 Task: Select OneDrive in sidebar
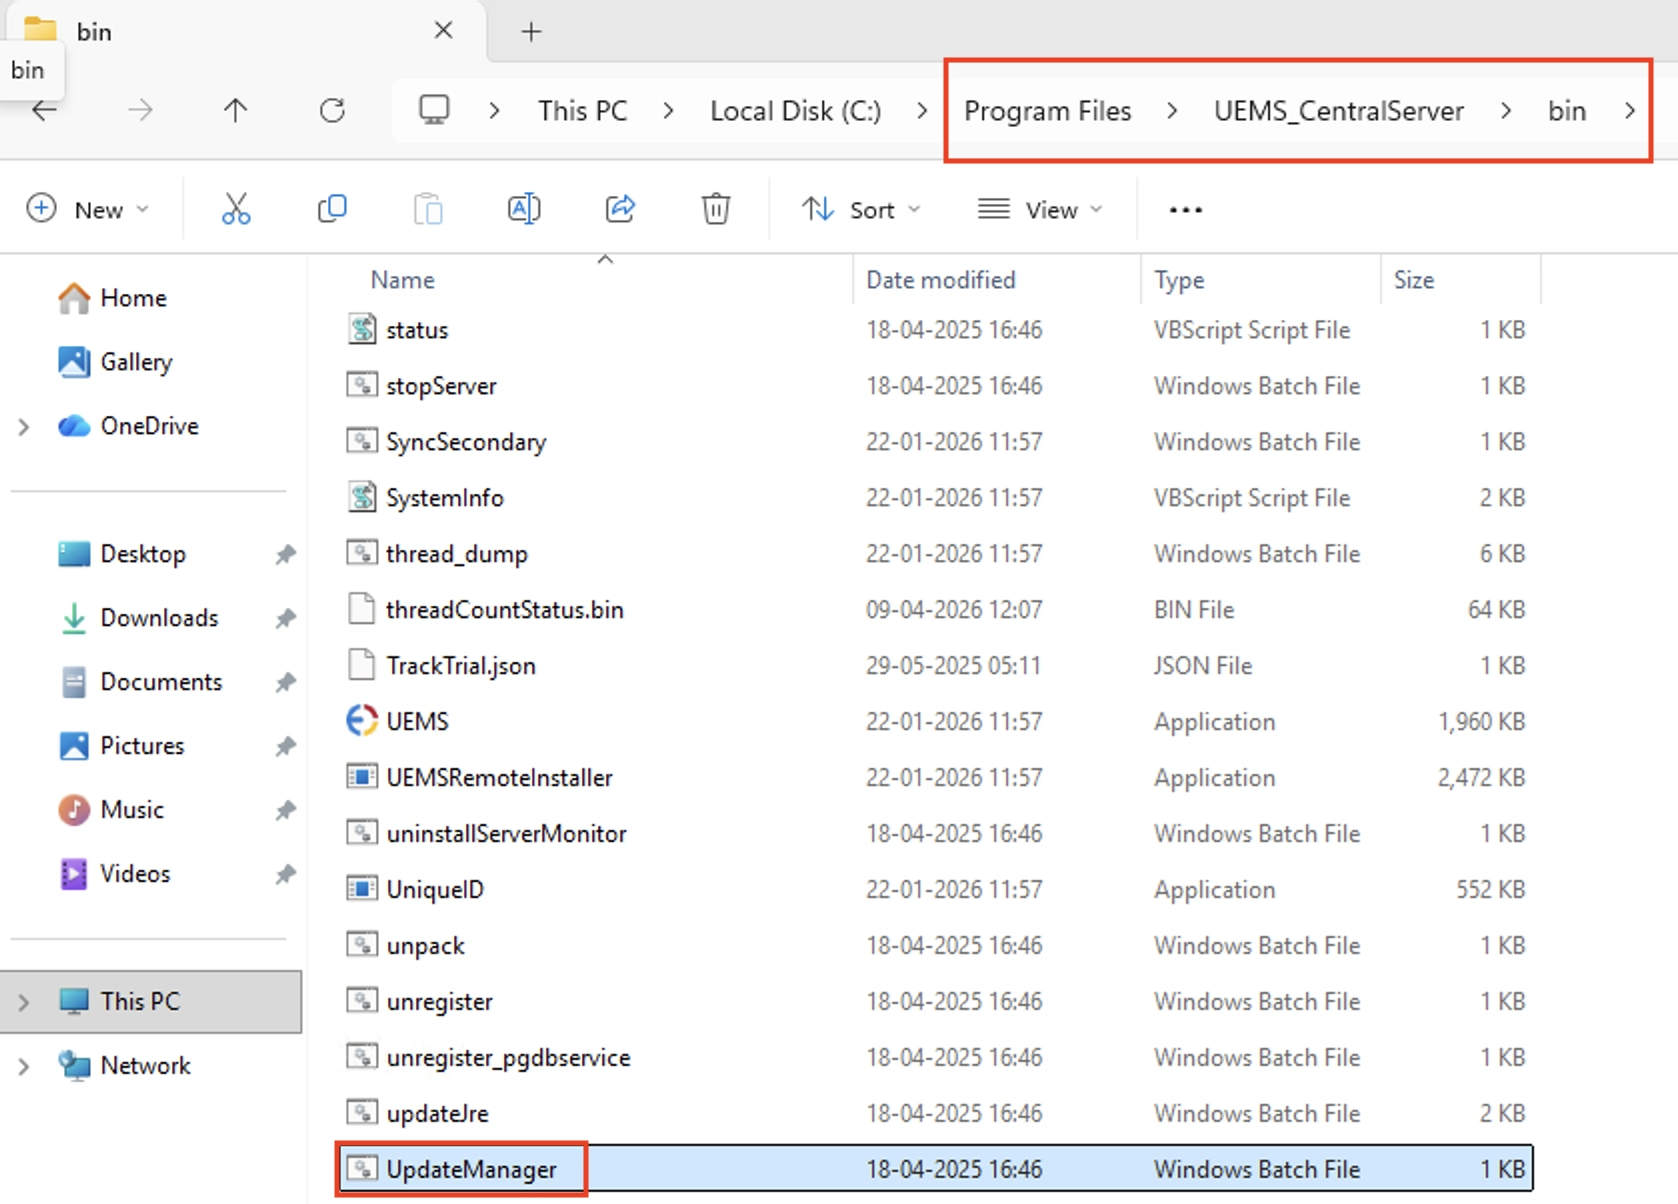pyautogui.click(x=149, y=426)
